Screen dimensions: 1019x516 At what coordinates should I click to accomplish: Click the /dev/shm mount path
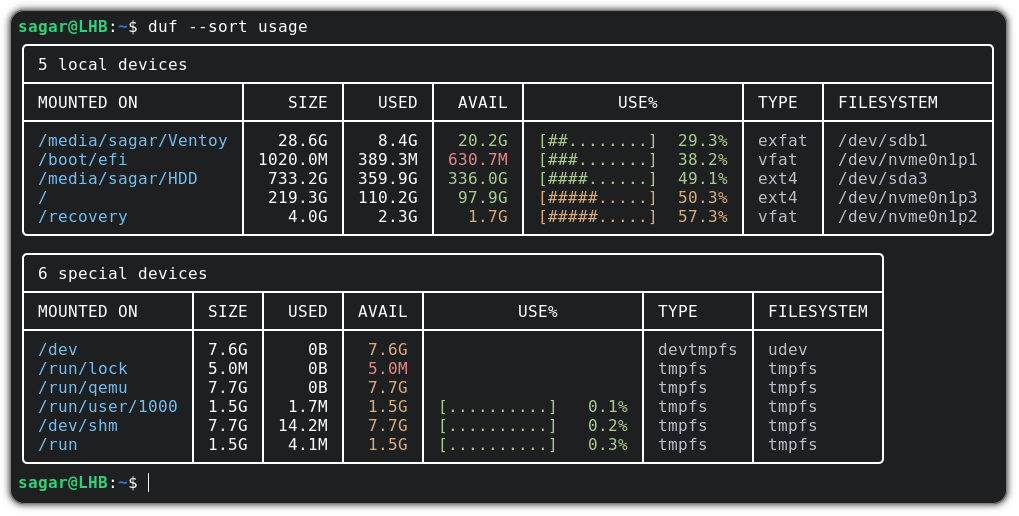coord(78,426)
